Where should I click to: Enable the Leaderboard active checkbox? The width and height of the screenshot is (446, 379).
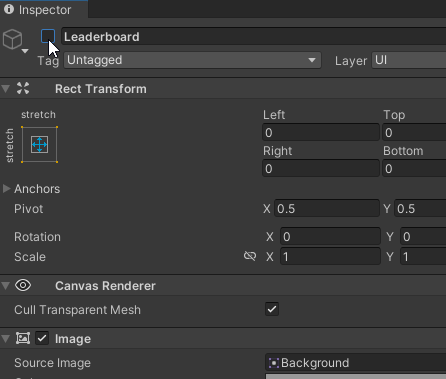coord(48,36)
